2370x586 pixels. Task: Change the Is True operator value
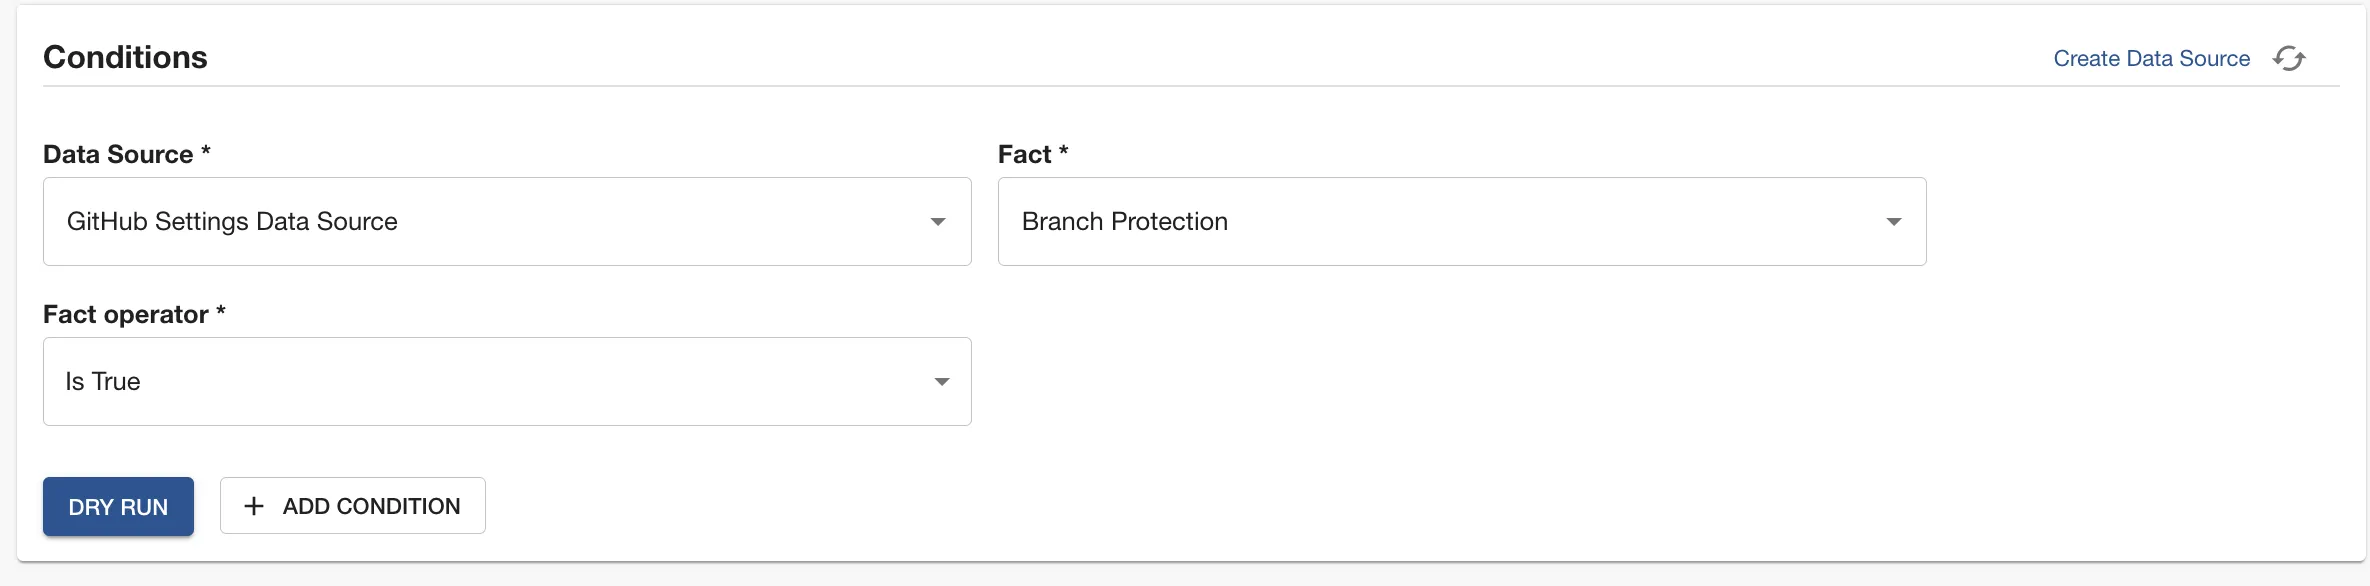pos(507,381)
